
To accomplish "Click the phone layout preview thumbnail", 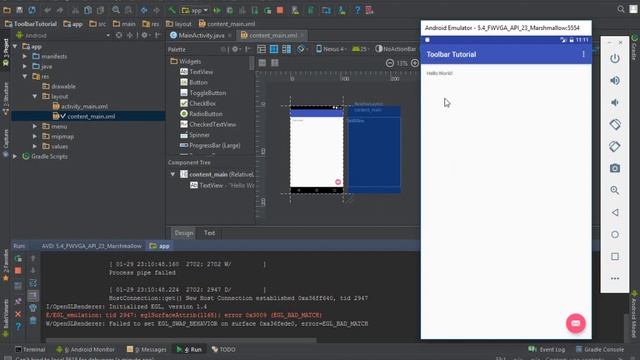I will point(316,149).
